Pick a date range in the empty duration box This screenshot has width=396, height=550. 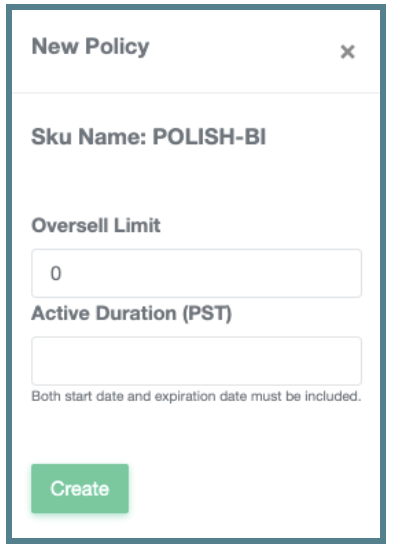[x=196, y=361]
